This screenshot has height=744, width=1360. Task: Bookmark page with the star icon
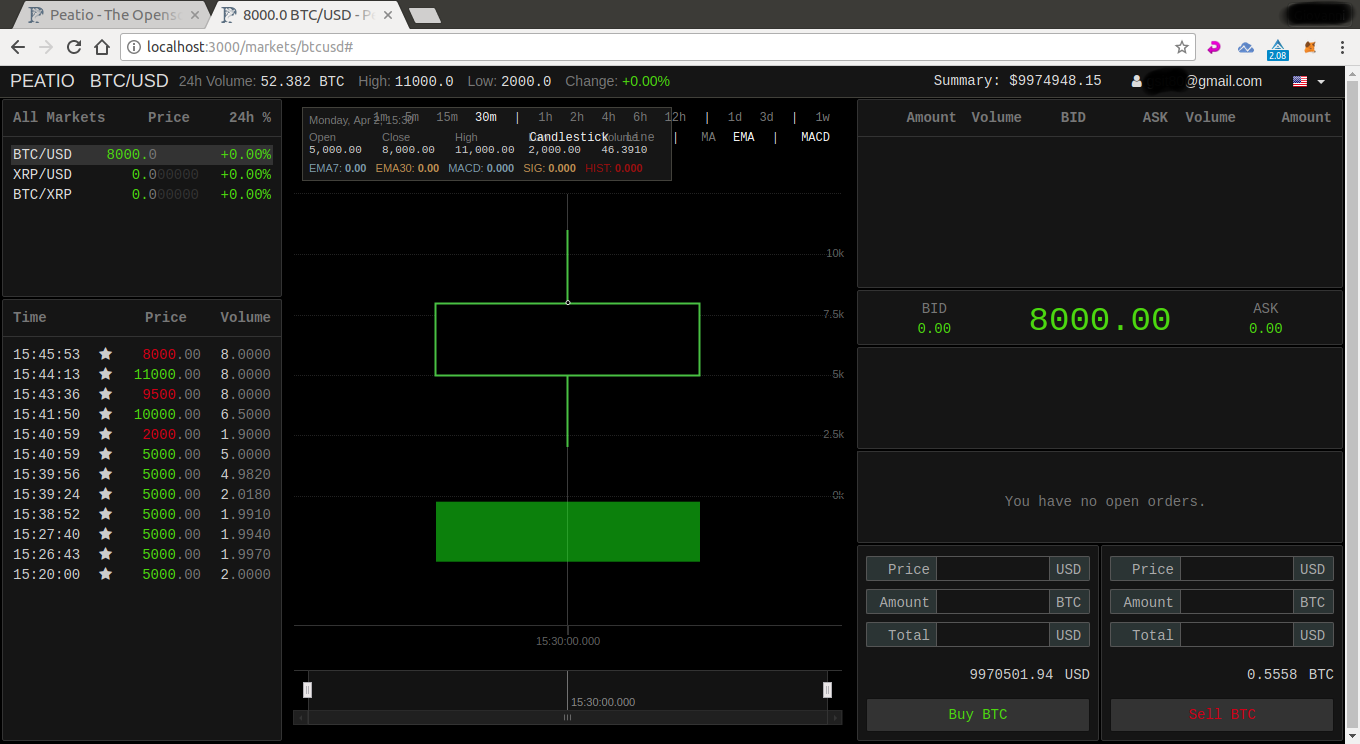[x=1181, y=47]
